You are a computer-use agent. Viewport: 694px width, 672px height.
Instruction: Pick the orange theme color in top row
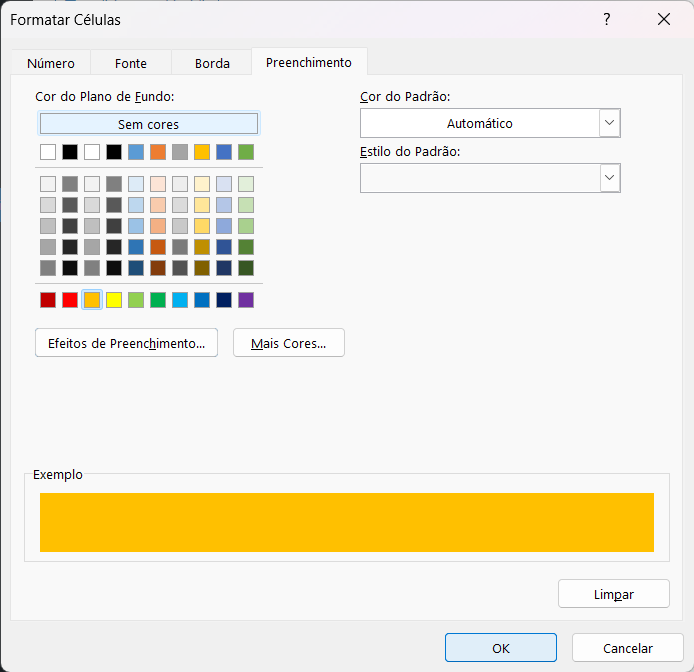point(158,152)
